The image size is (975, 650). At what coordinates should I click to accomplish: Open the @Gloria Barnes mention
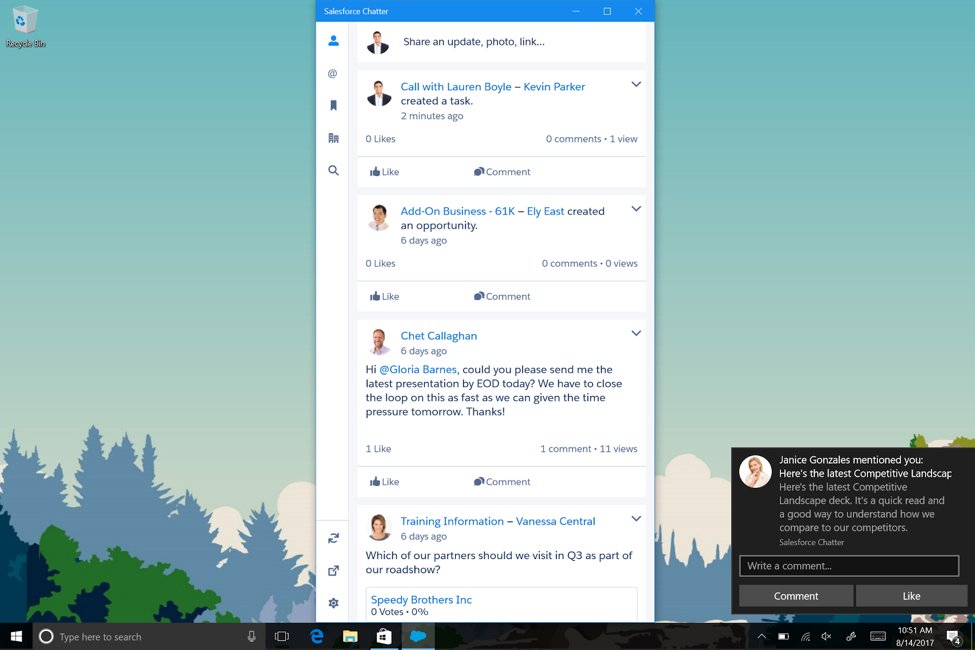pyautogui.click(x=418, y=369)
